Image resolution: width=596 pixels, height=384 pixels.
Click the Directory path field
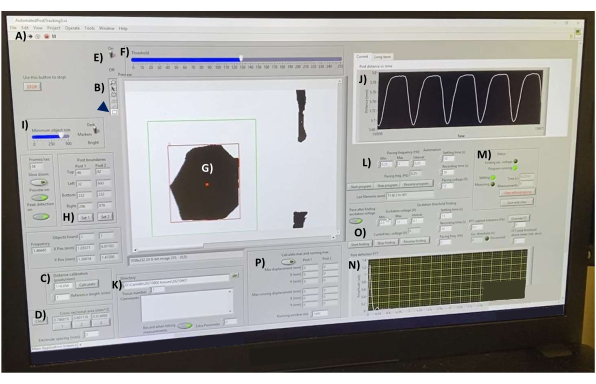pos(176,281)
